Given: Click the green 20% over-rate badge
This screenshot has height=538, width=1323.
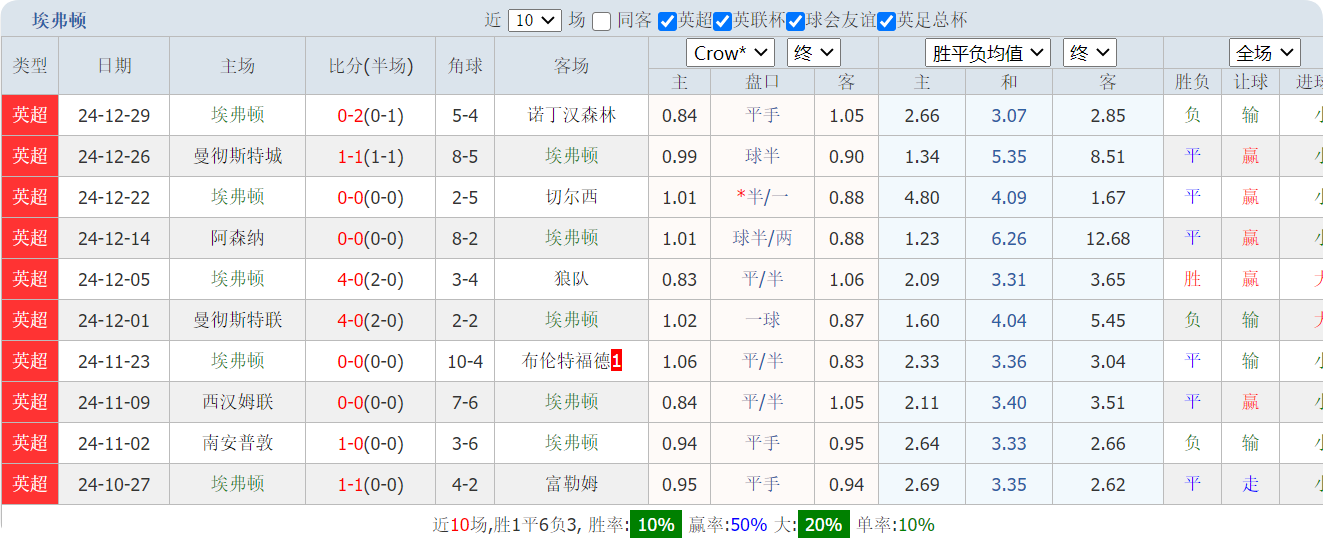Looking at the screenshot, I should pyautogui.click(x=823, y=525).
